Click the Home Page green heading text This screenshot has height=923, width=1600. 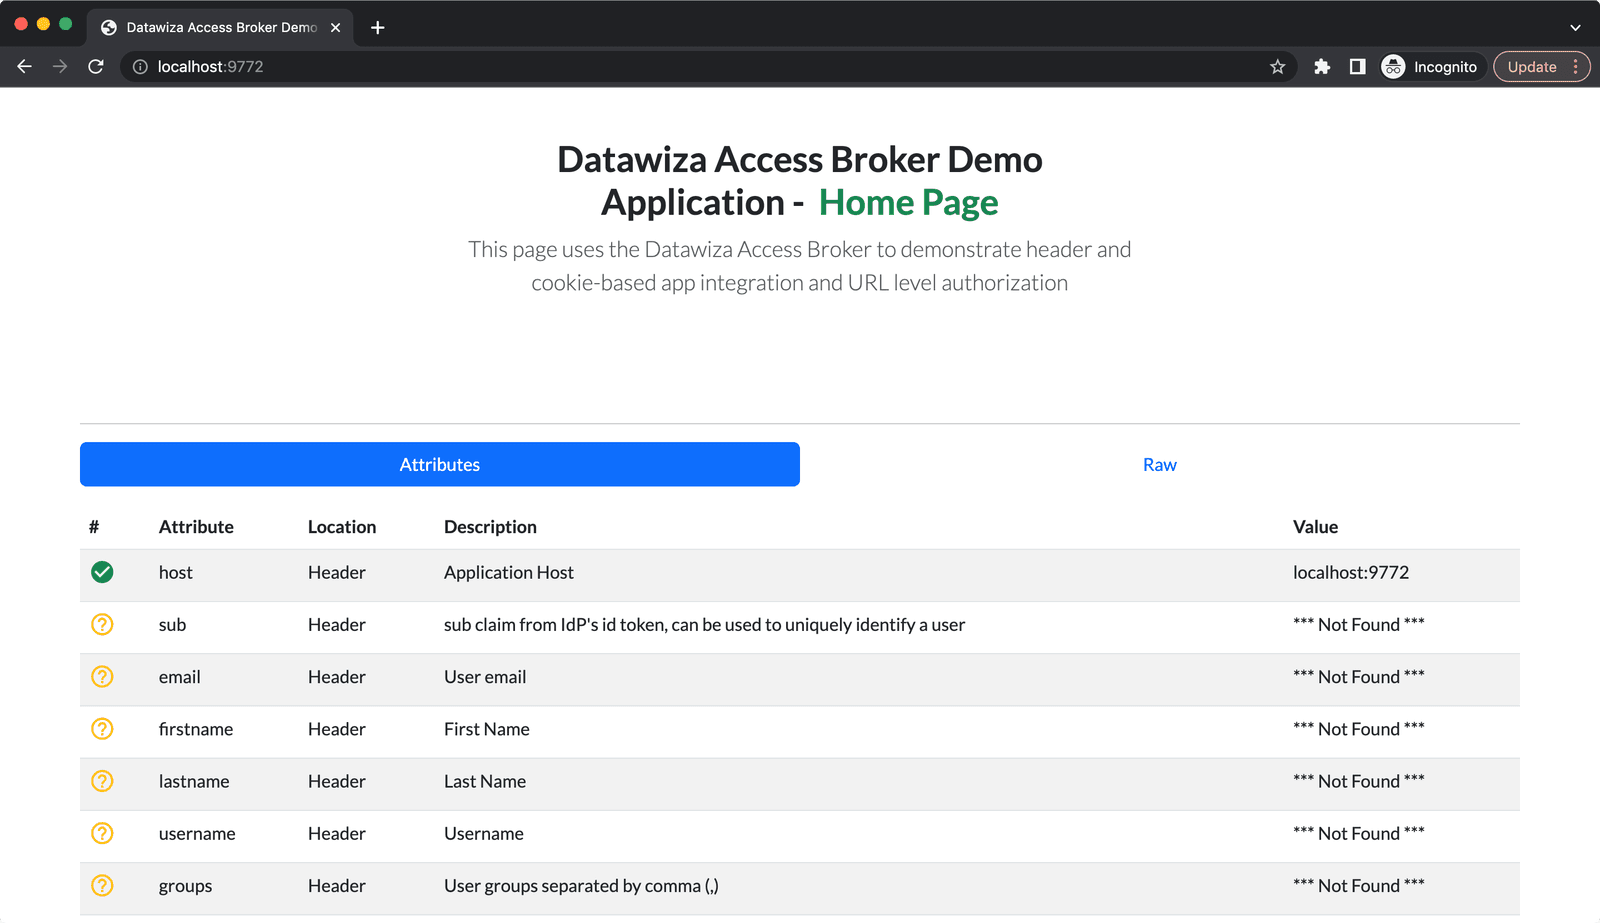coord(908,203)
